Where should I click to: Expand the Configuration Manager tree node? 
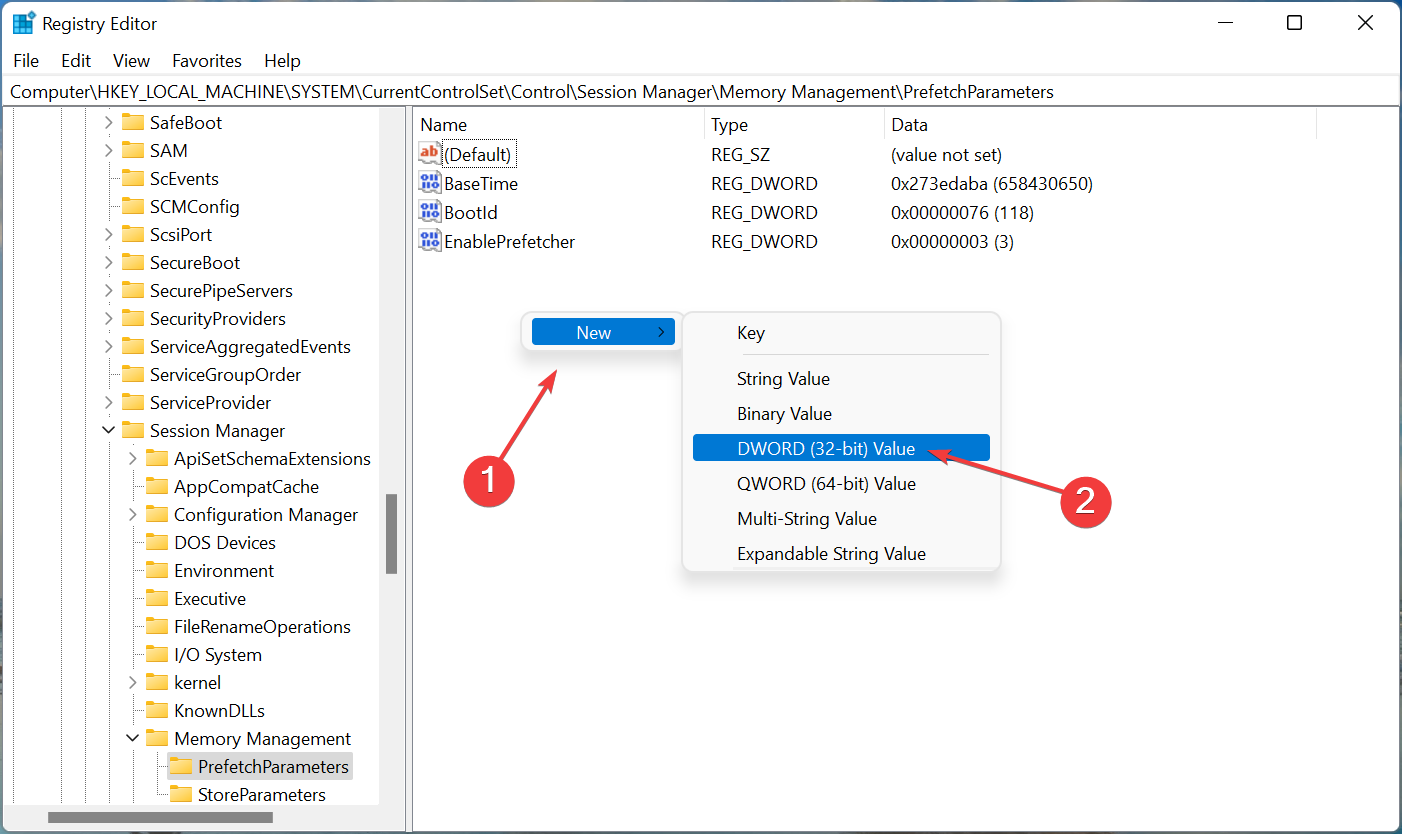[x=133, y=514]
